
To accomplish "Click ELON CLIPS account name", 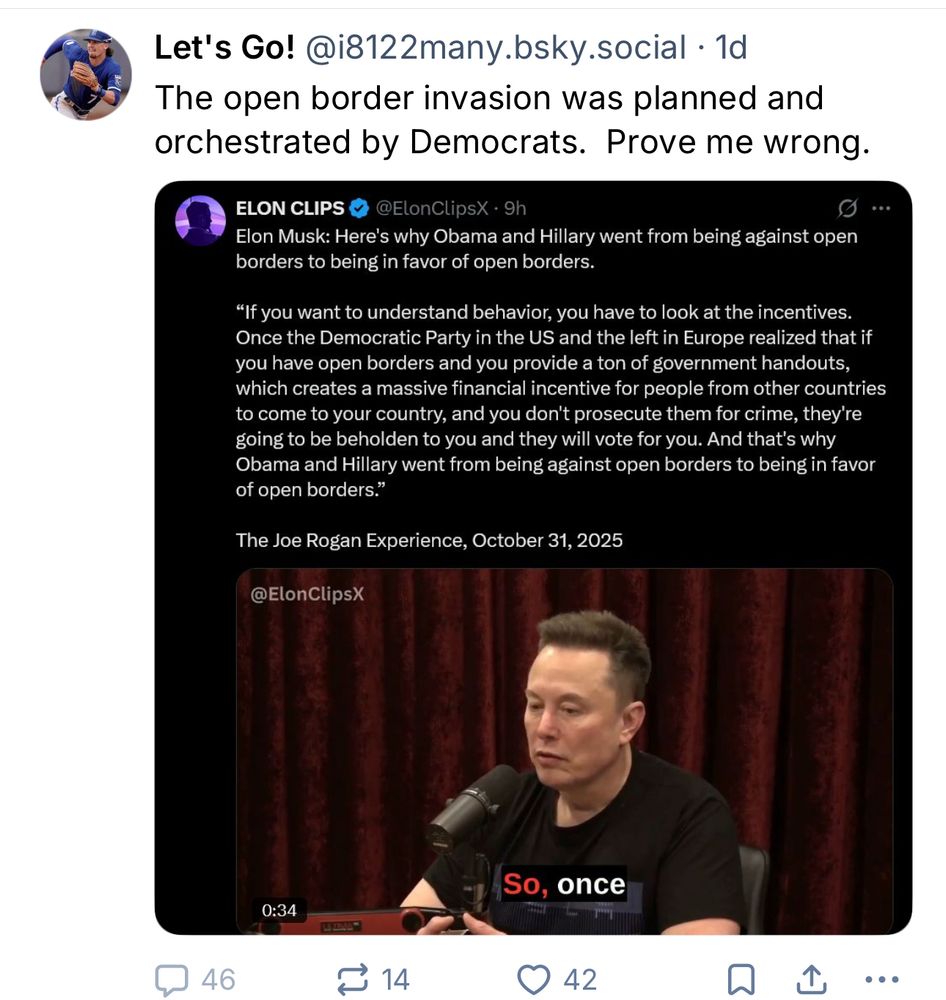I will [290, 208].
